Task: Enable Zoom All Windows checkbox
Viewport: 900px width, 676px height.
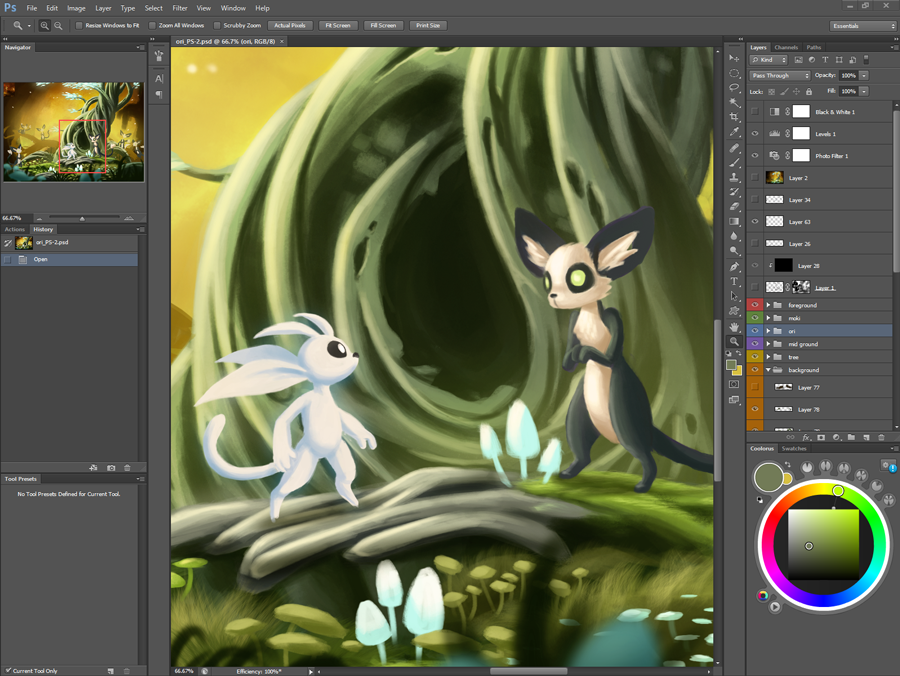Action: tap(152, 26)
